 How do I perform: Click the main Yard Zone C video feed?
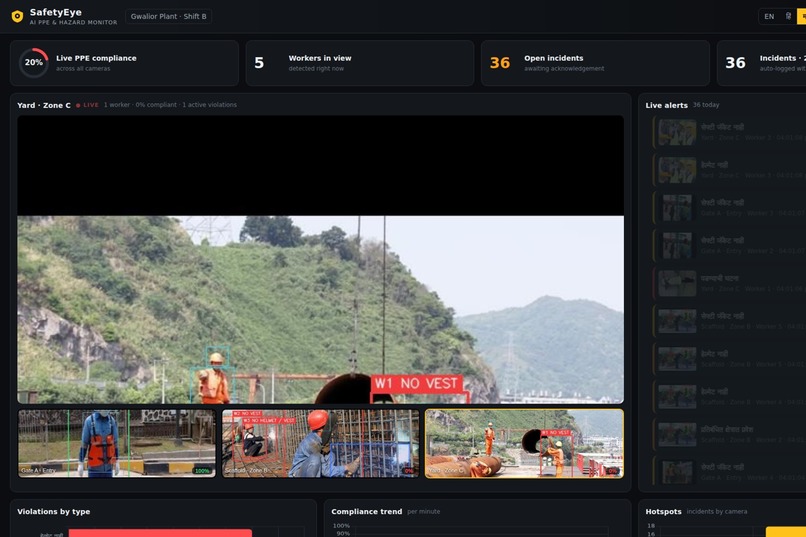[x=321, y=260]
